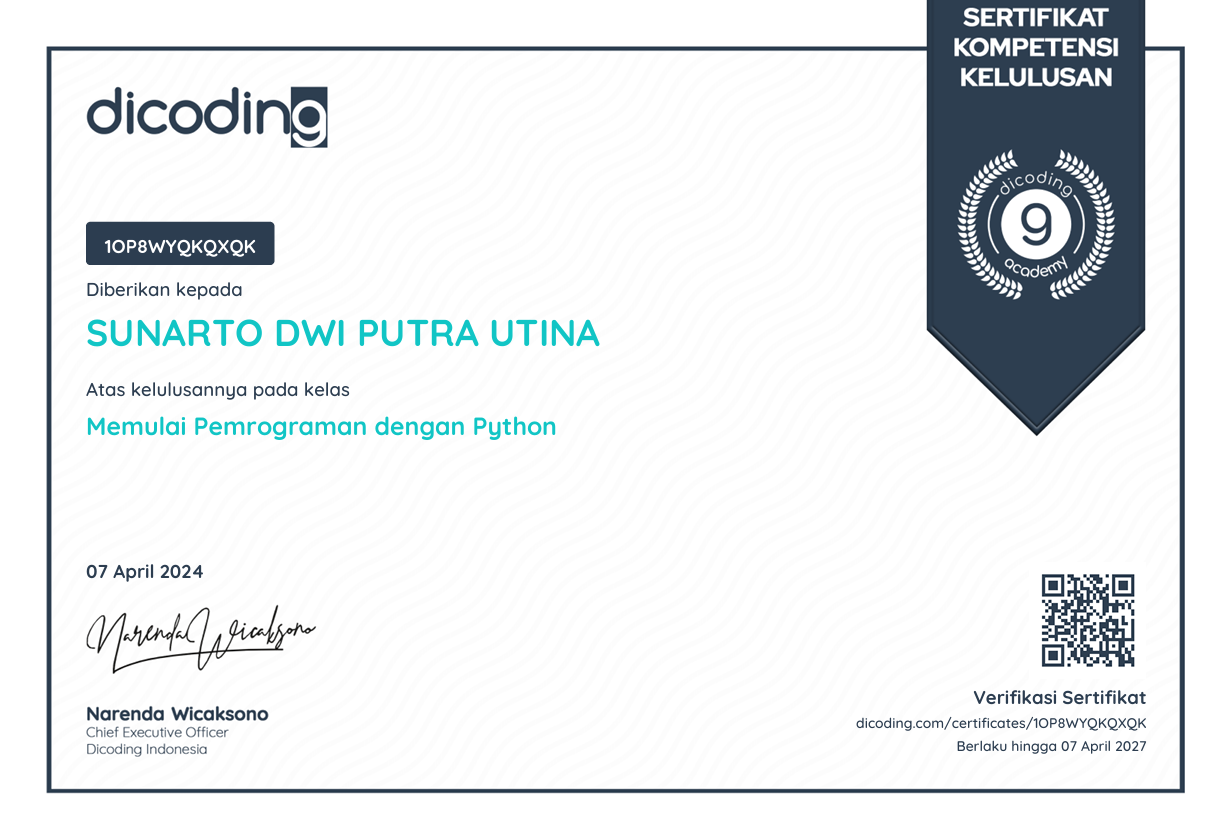Click the Atas kelulusannya pada kelas text
Screen dimensions: 1230x822
pyautogui.click(x=217, y=390)
